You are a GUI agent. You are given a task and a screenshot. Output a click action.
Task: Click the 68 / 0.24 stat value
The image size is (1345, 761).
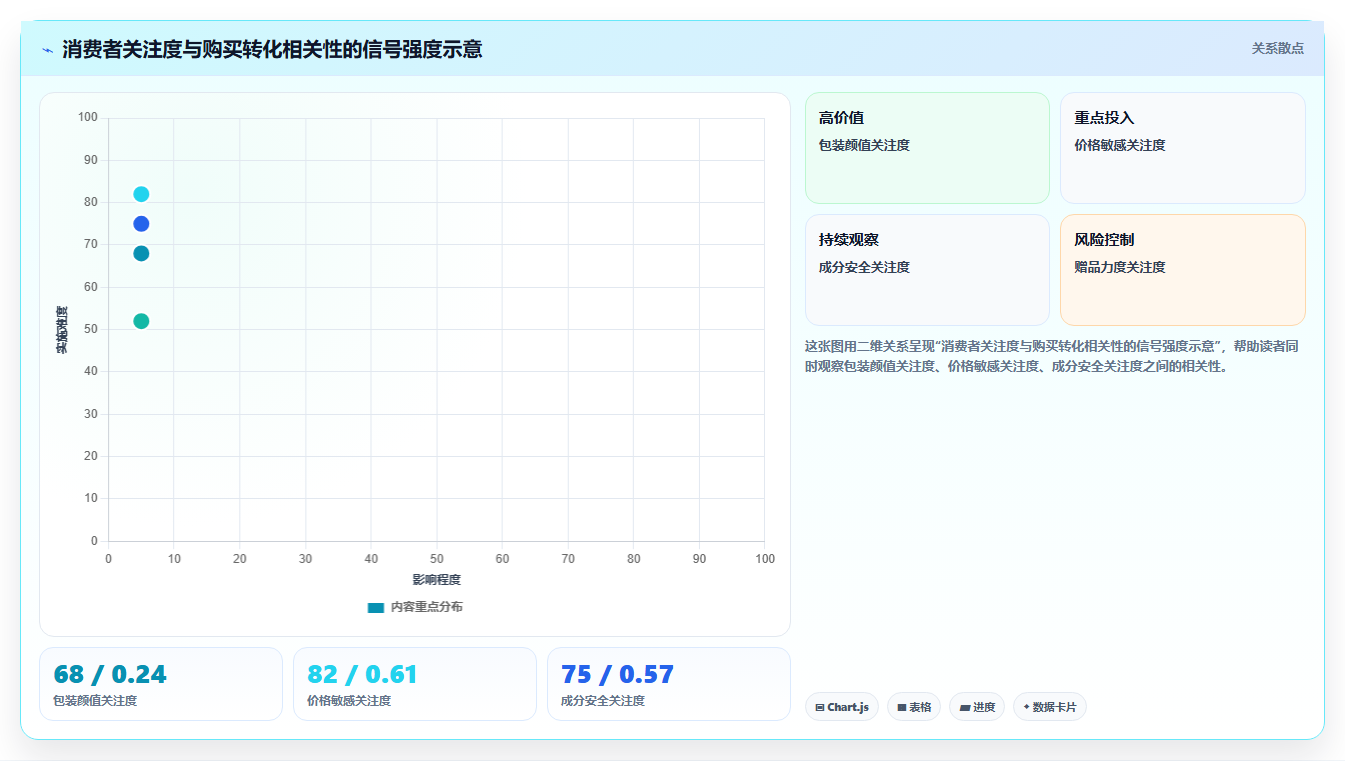tap(110, 674)
